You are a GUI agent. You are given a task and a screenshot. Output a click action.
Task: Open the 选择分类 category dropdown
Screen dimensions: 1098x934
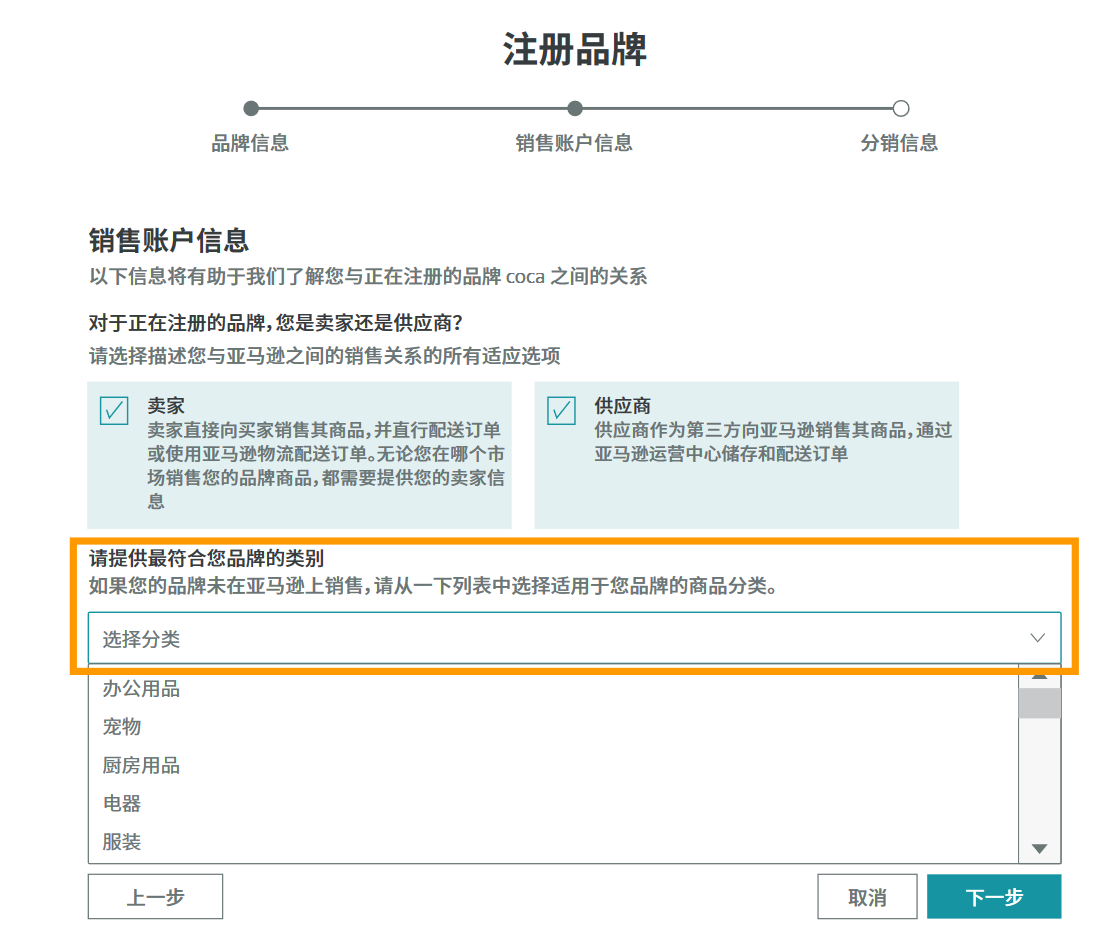pos(574,638)
